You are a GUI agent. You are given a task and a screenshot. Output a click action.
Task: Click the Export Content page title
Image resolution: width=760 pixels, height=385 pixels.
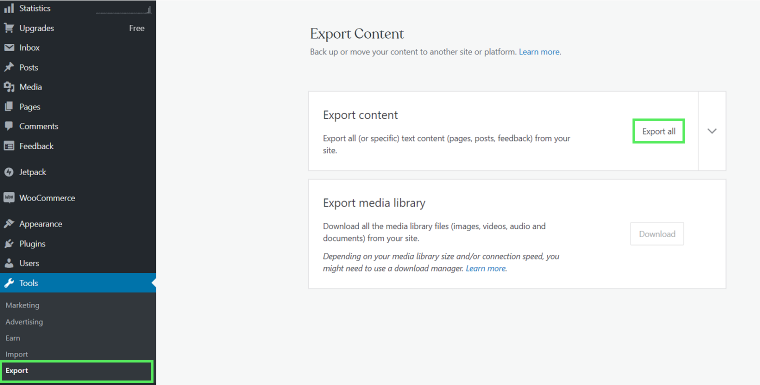pos(357,34)
